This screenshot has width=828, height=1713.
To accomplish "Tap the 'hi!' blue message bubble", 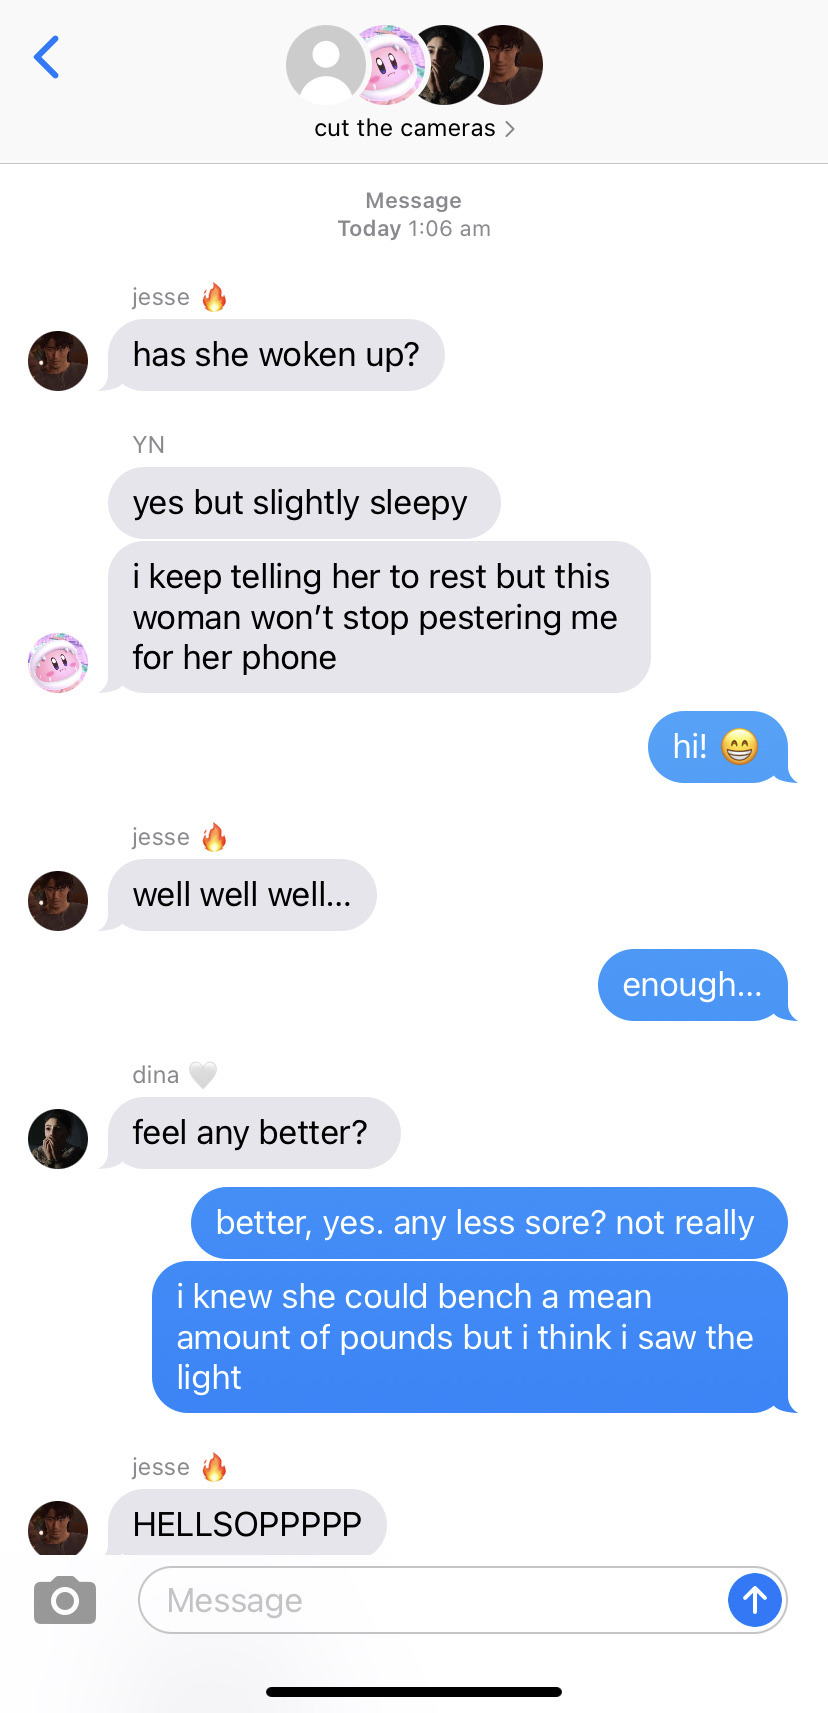I will click(x=718, y=747).
